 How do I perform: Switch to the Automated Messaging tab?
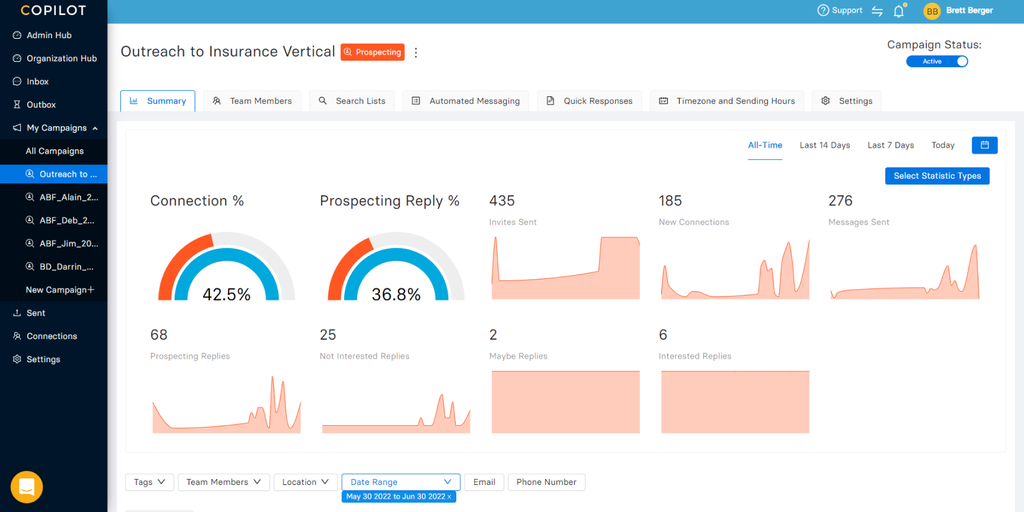(x=466, y=101)
